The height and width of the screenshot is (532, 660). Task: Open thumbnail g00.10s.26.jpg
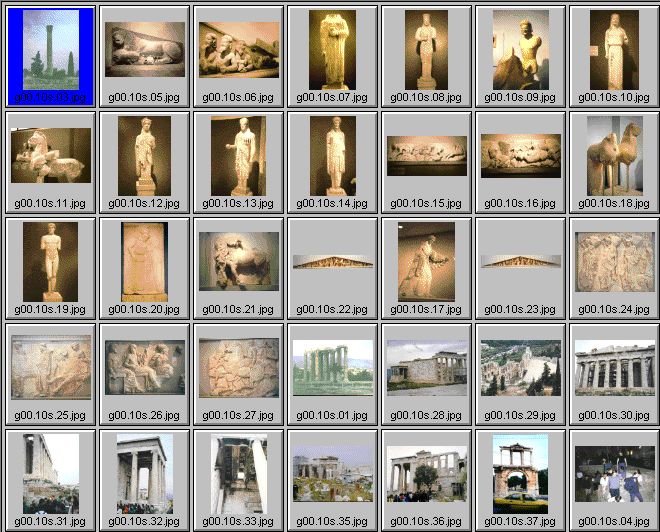[x=145, y=367]
